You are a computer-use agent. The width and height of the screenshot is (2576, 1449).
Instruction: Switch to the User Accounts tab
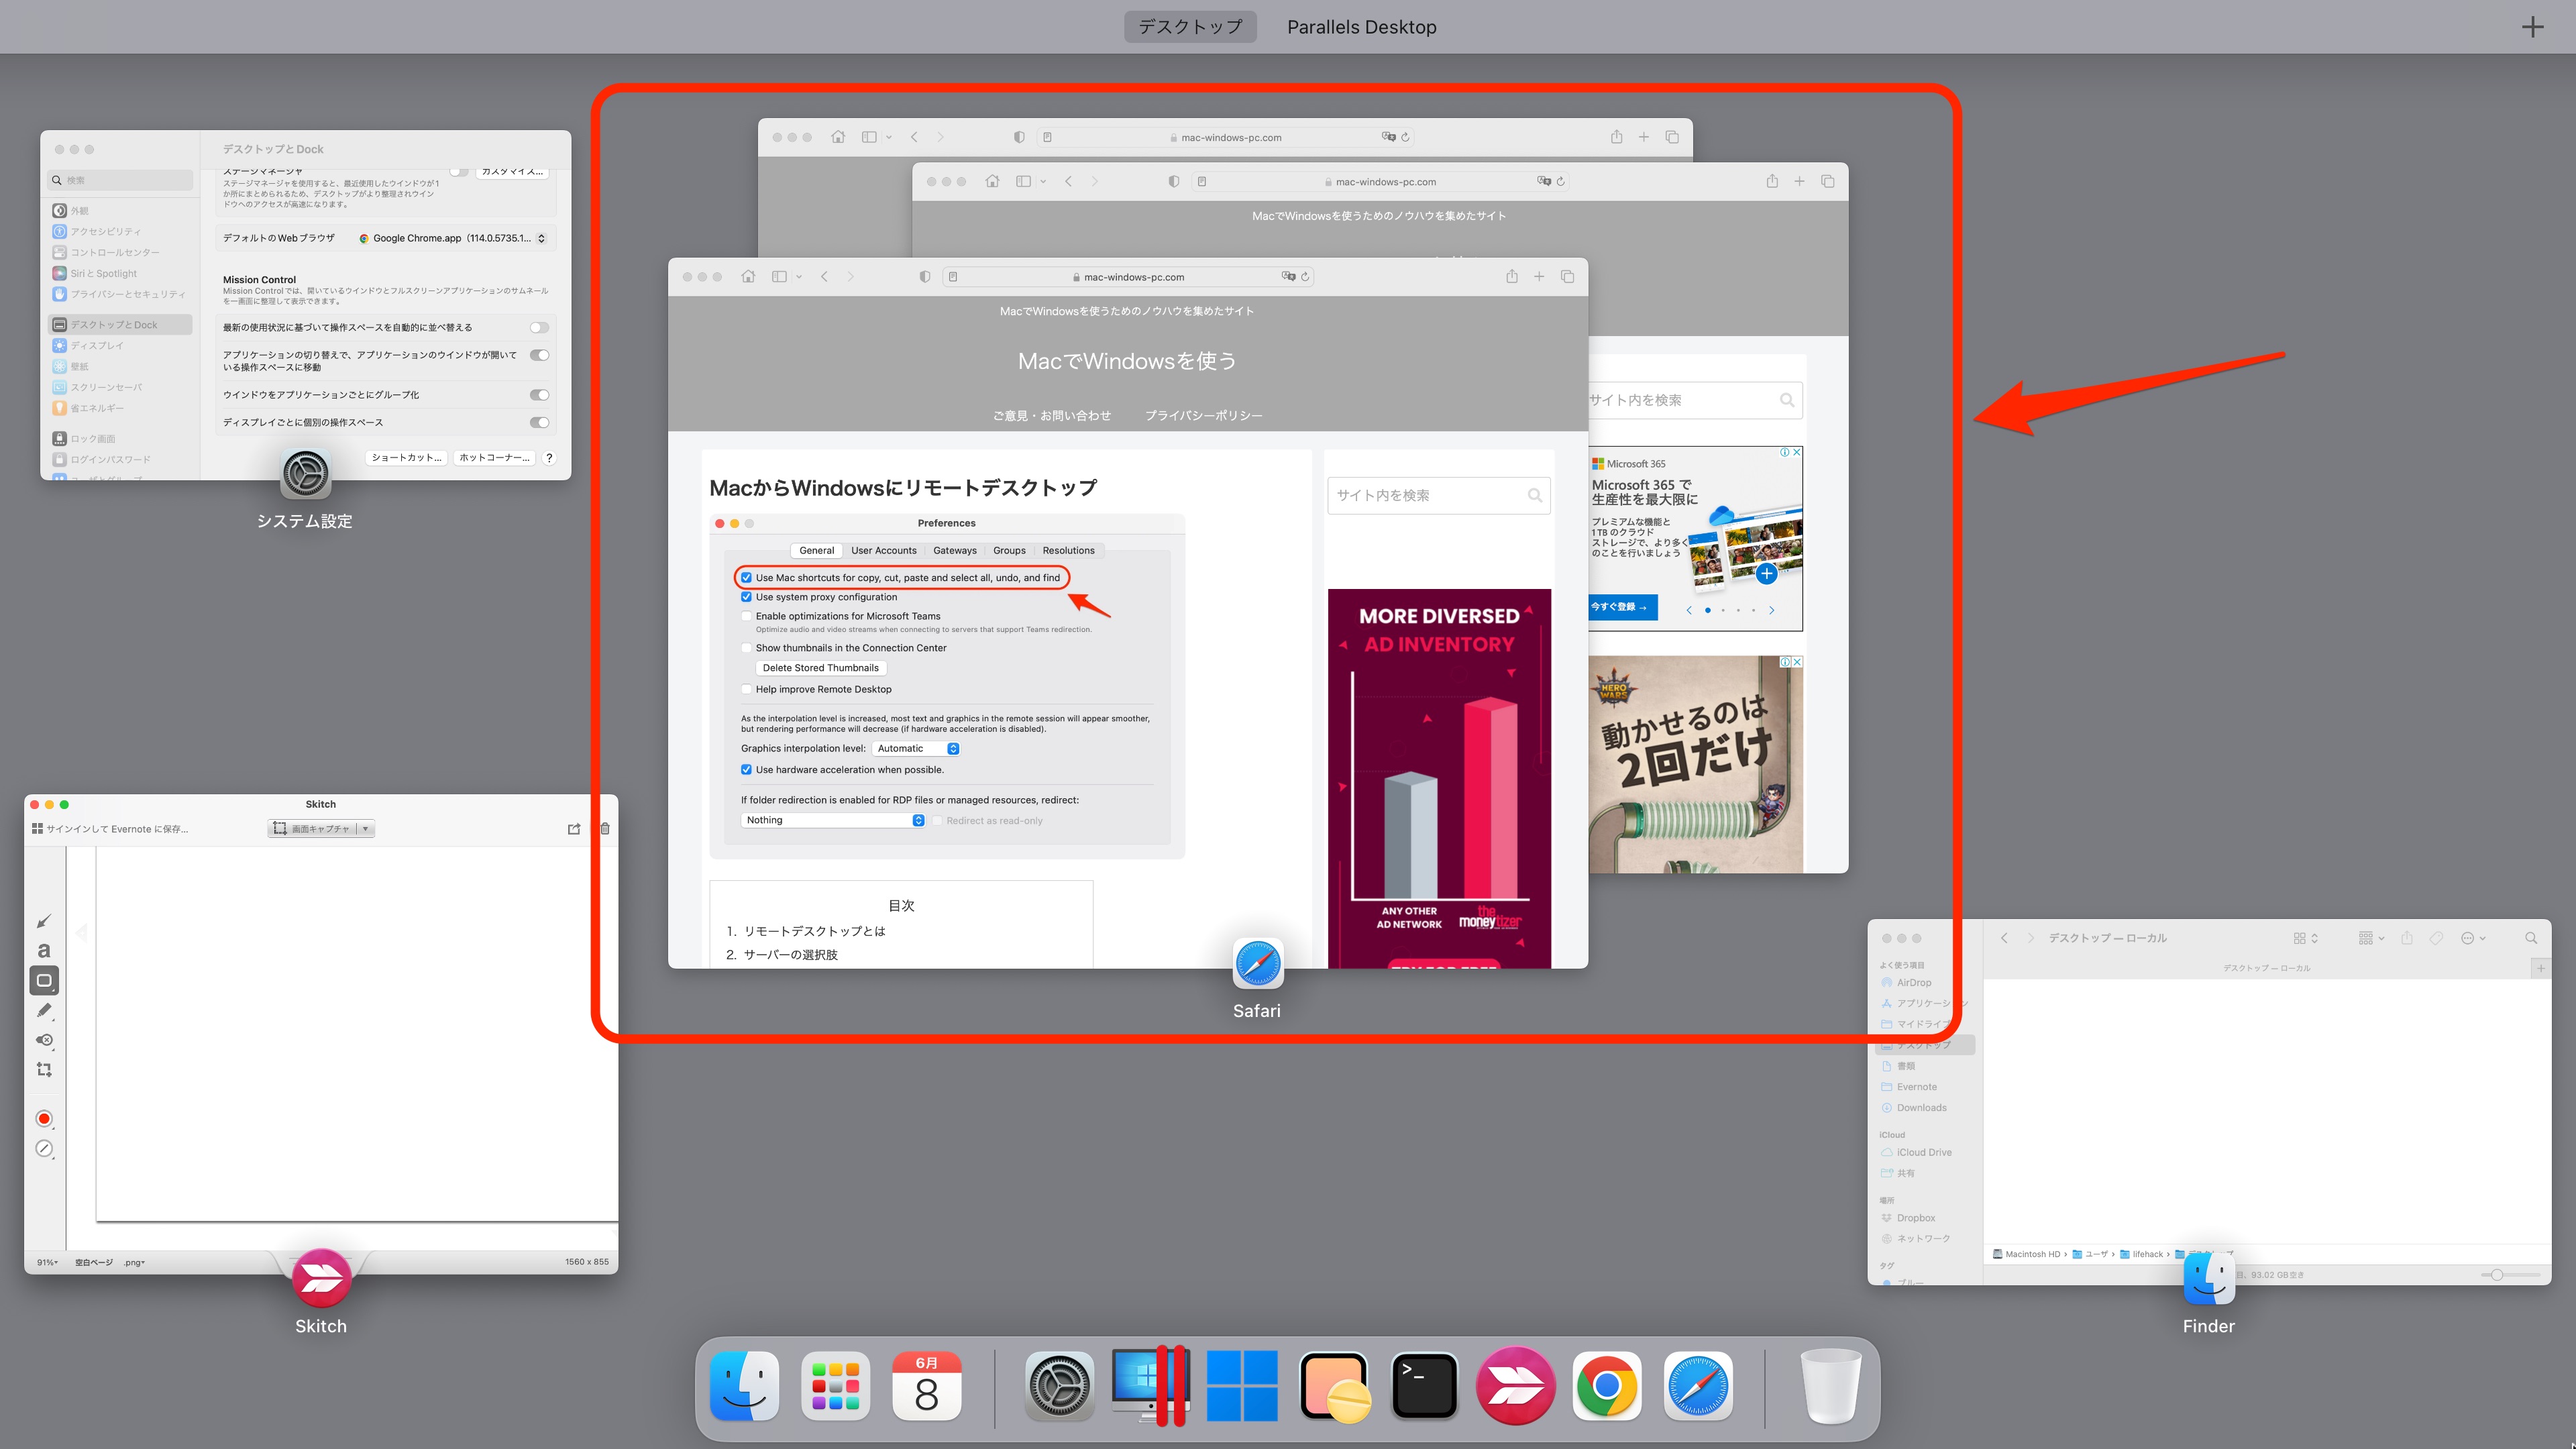[883, 550]
